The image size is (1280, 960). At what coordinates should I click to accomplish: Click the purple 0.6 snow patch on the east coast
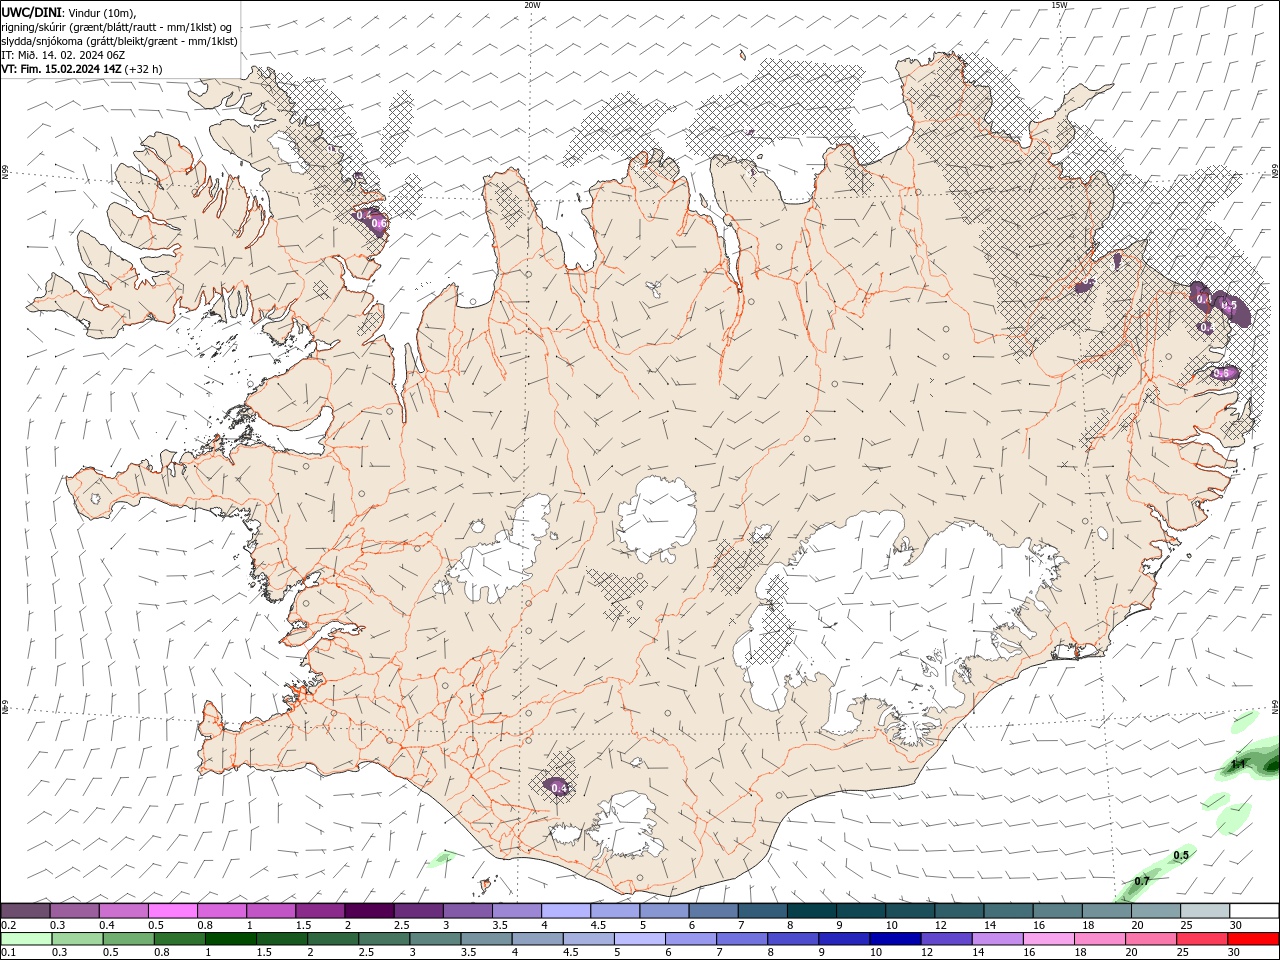tap(1224, 373)
